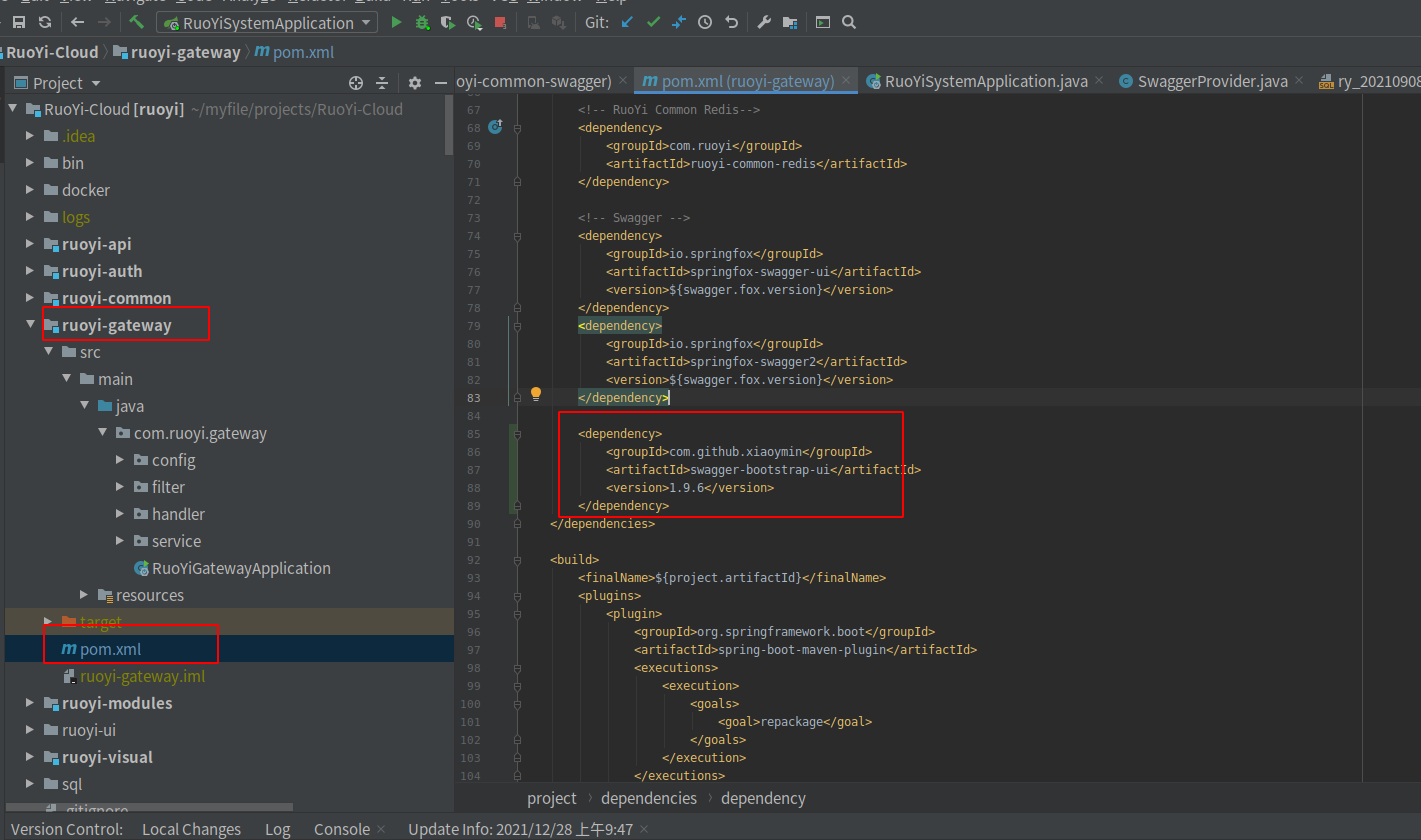The width and height of the screenshot is (1421, 840).
Task: Collapse all in the Project panel
Action: pos(382,83)
